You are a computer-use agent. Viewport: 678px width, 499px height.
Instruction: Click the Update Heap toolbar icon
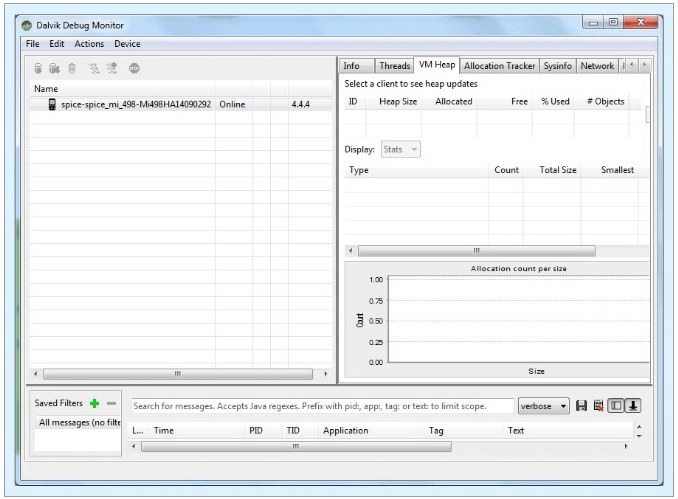tap(38, 68)
